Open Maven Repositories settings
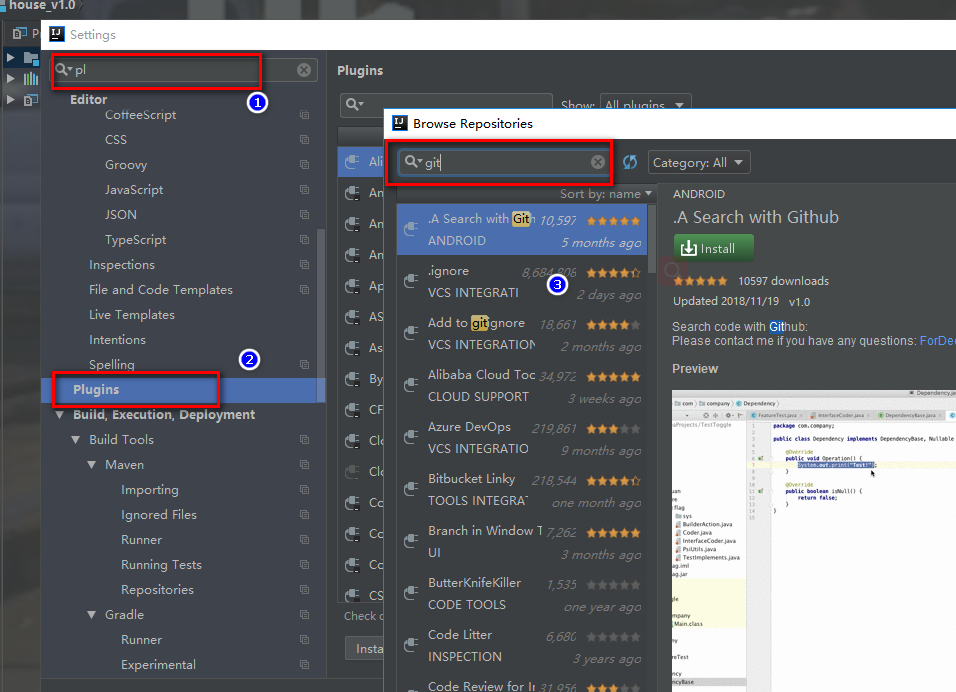The height and width of the screenshot is (692, 956). coord(157,590)
